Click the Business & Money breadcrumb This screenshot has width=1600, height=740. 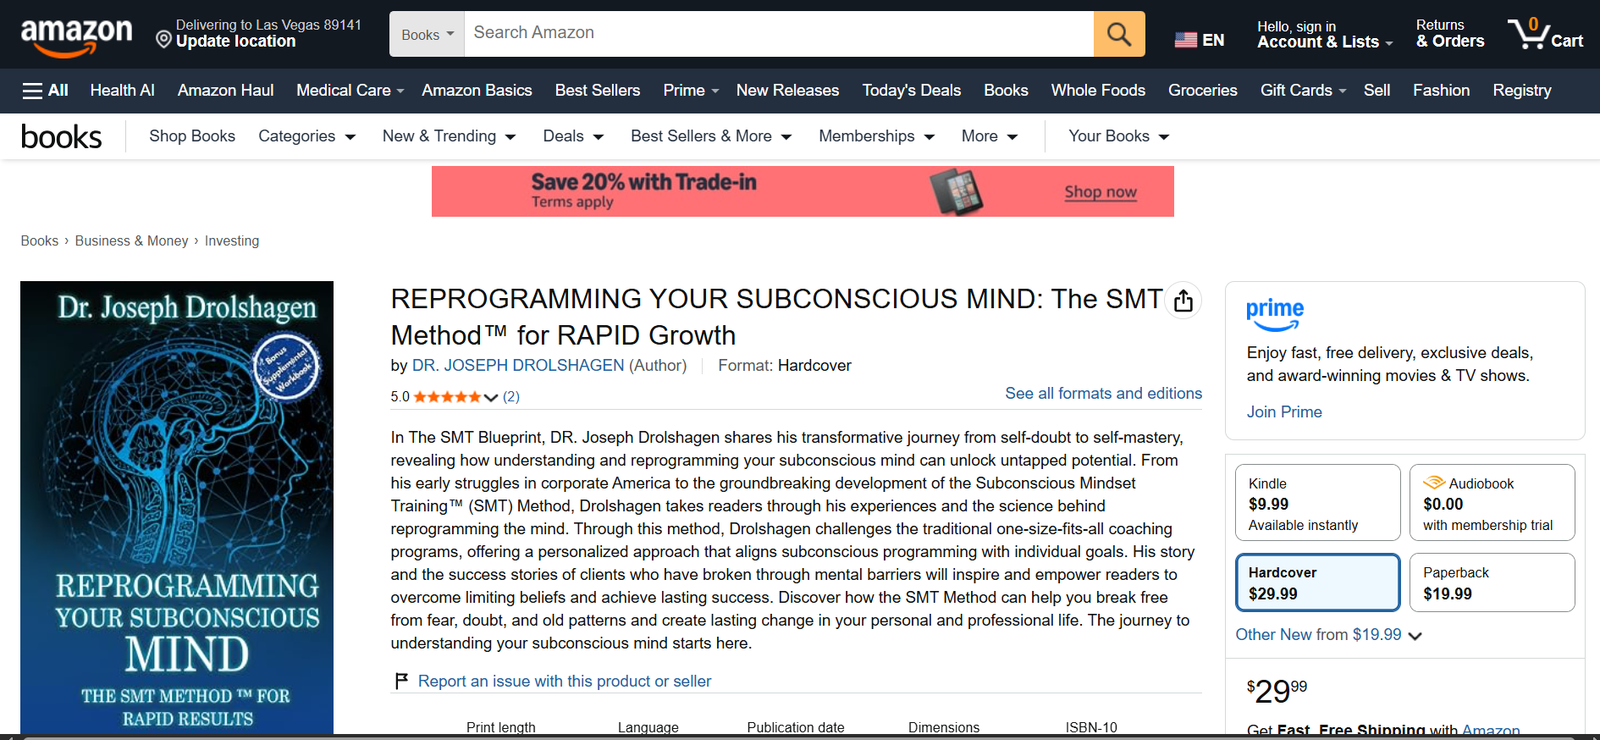point(131,241)
